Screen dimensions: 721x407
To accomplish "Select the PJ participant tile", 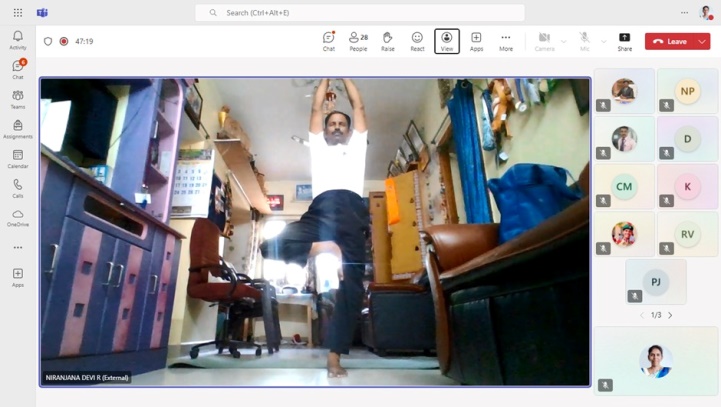I will [656, 282].
